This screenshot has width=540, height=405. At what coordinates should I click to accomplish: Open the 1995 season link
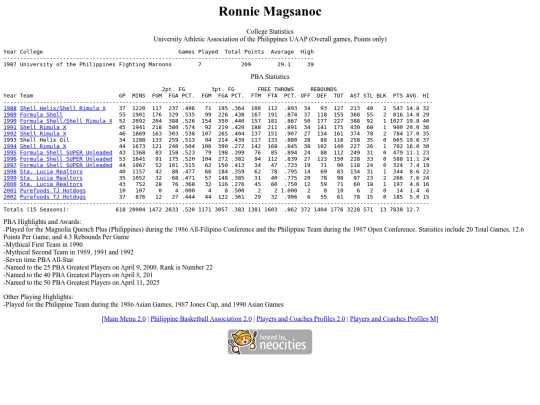10,153
